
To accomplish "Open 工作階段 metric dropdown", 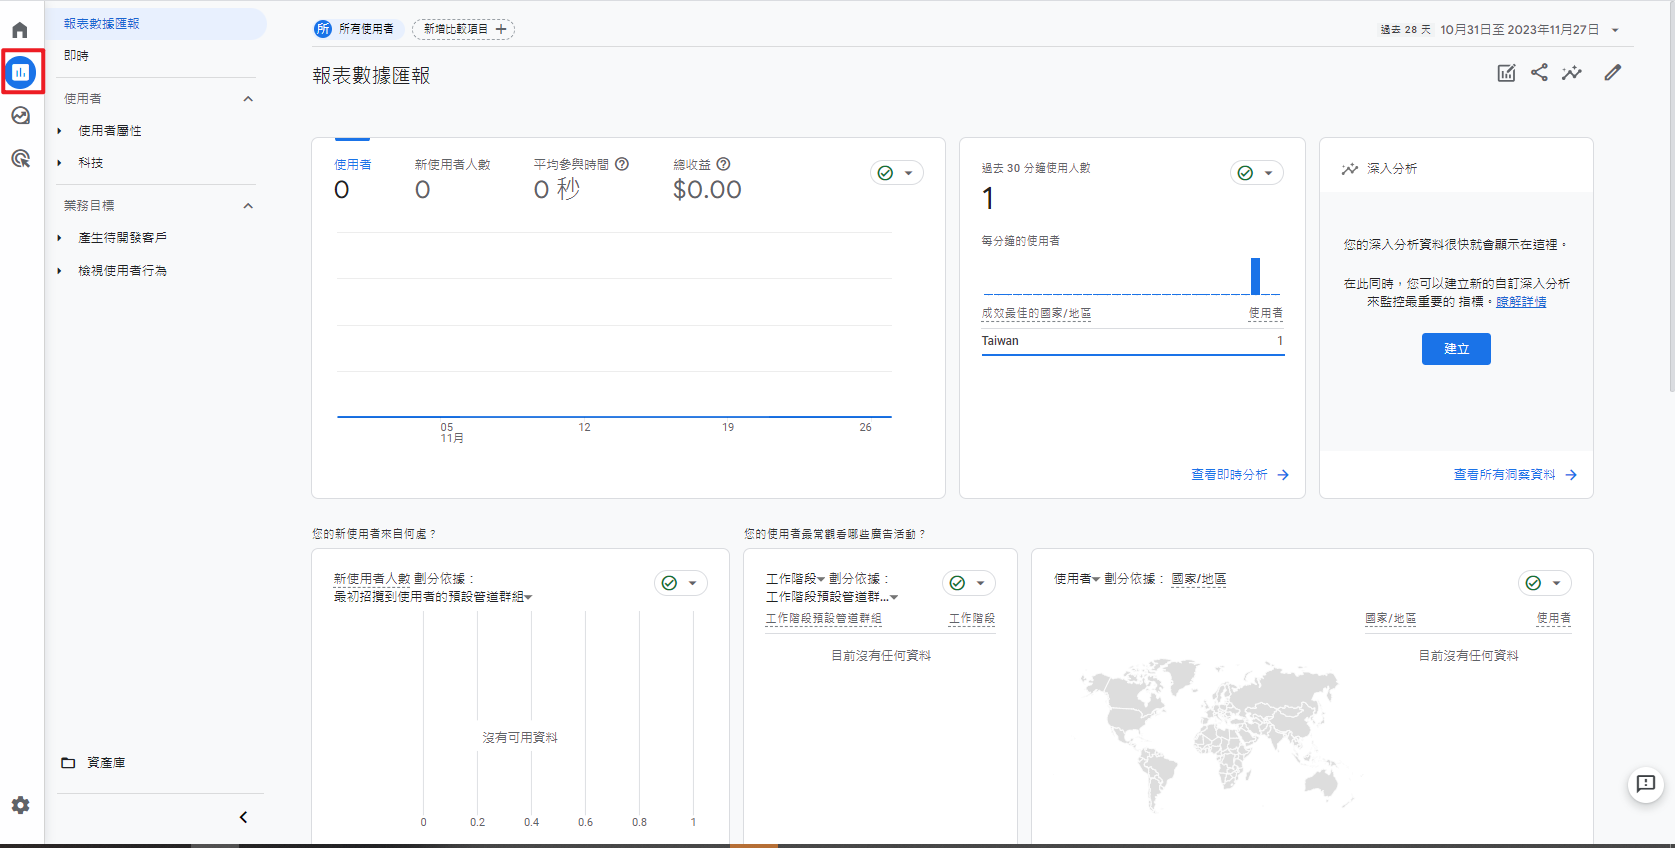I will (x=796, y=579).
